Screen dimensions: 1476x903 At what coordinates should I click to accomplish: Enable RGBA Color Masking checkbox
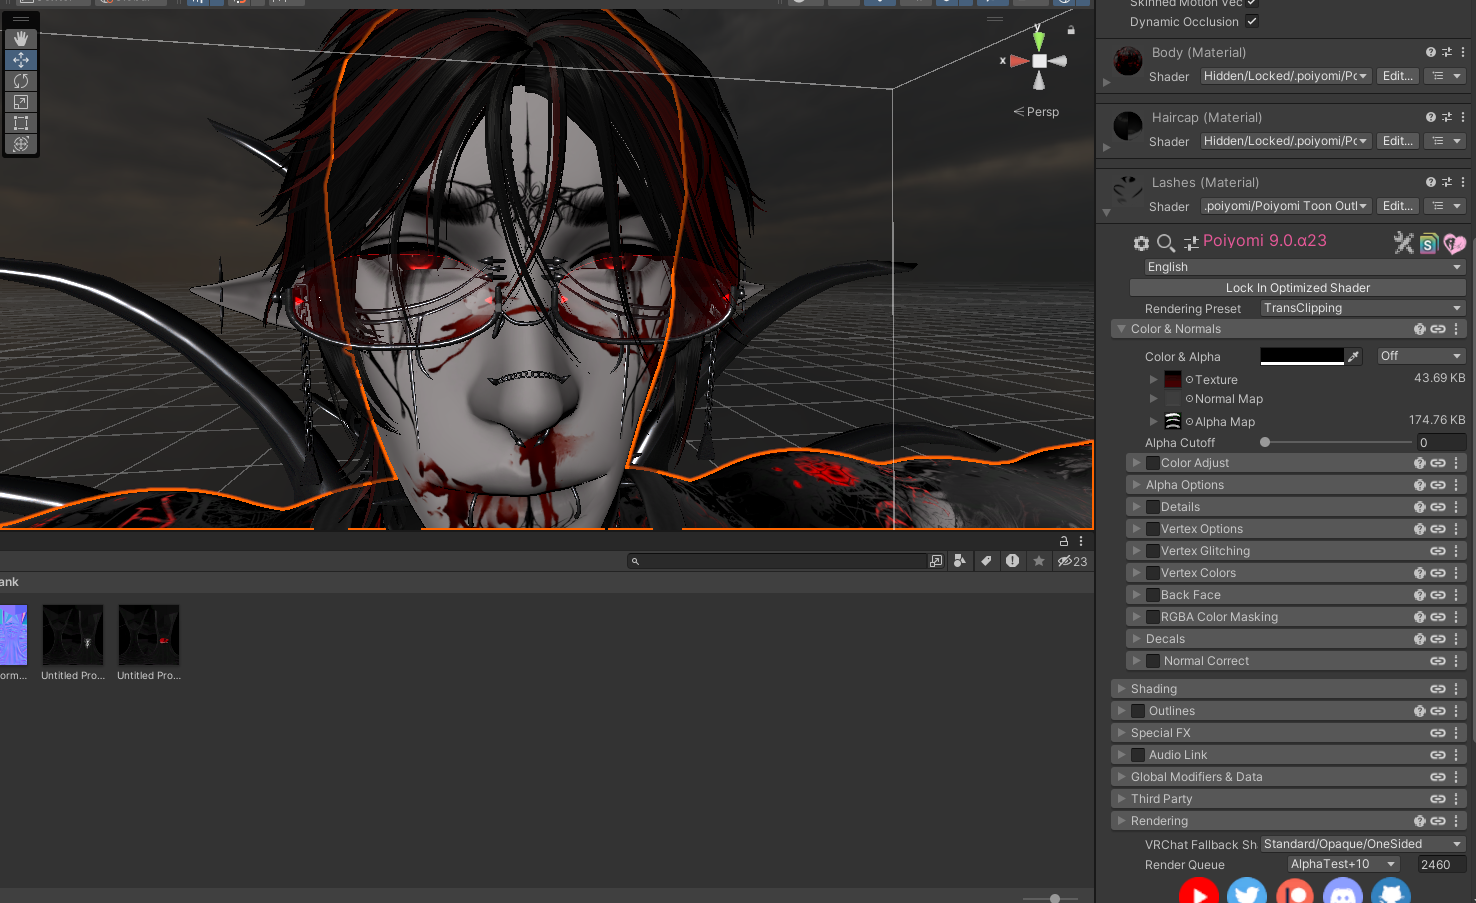pos(1153,617)
